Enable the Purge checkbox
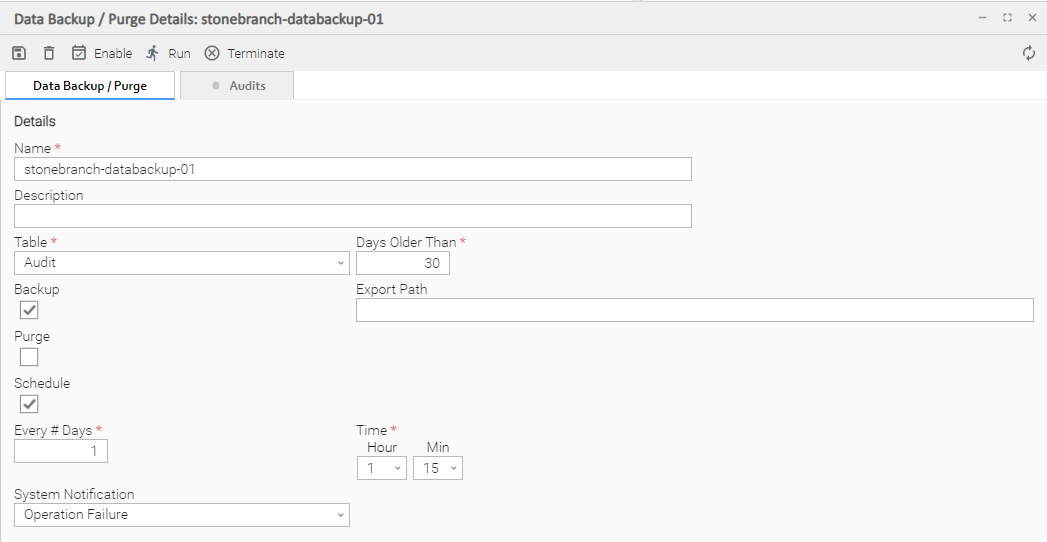The width and height of the screenshot is (1047, 542). pyautogui.click(x=29, y=357)
